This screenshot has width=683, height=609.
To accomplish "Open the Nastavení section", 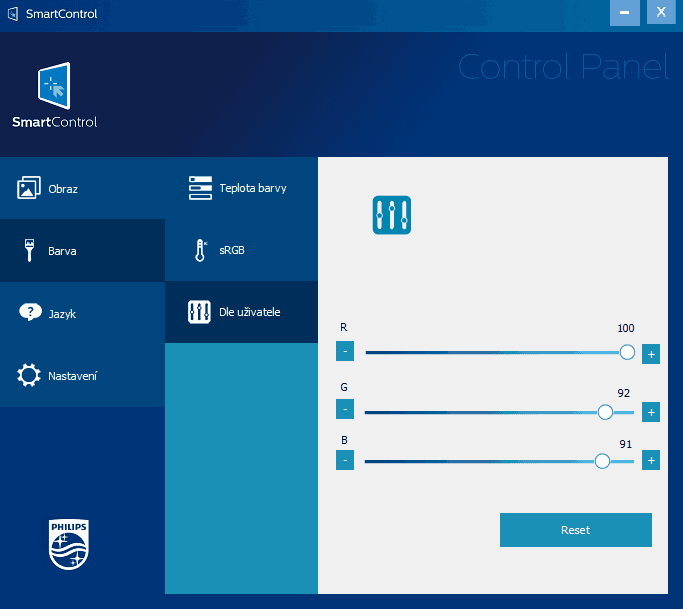I will (82, 376).
